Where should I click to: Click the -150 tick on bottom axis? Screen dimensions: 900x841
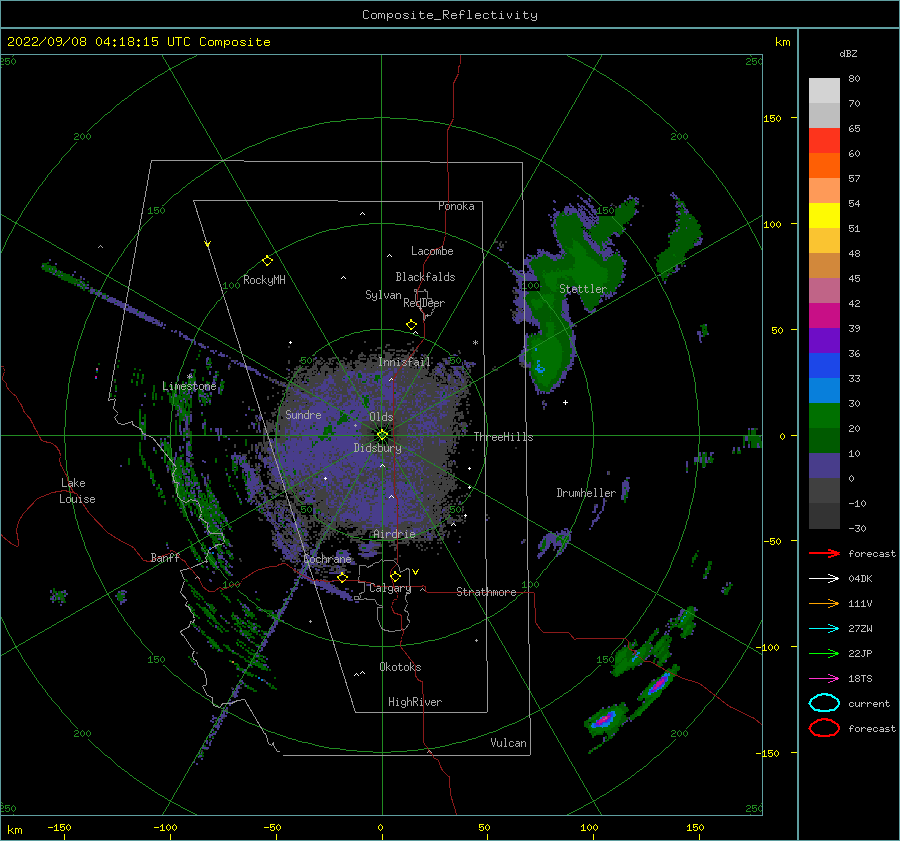(59, 827)
